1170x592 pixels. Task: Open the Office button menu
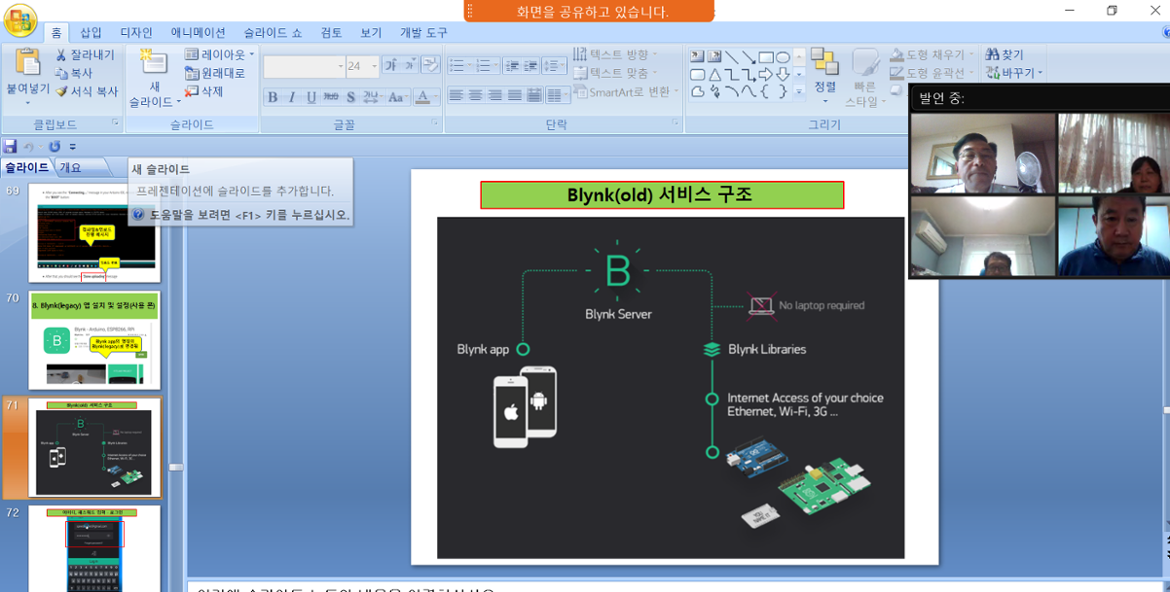(x=20, y=20)
